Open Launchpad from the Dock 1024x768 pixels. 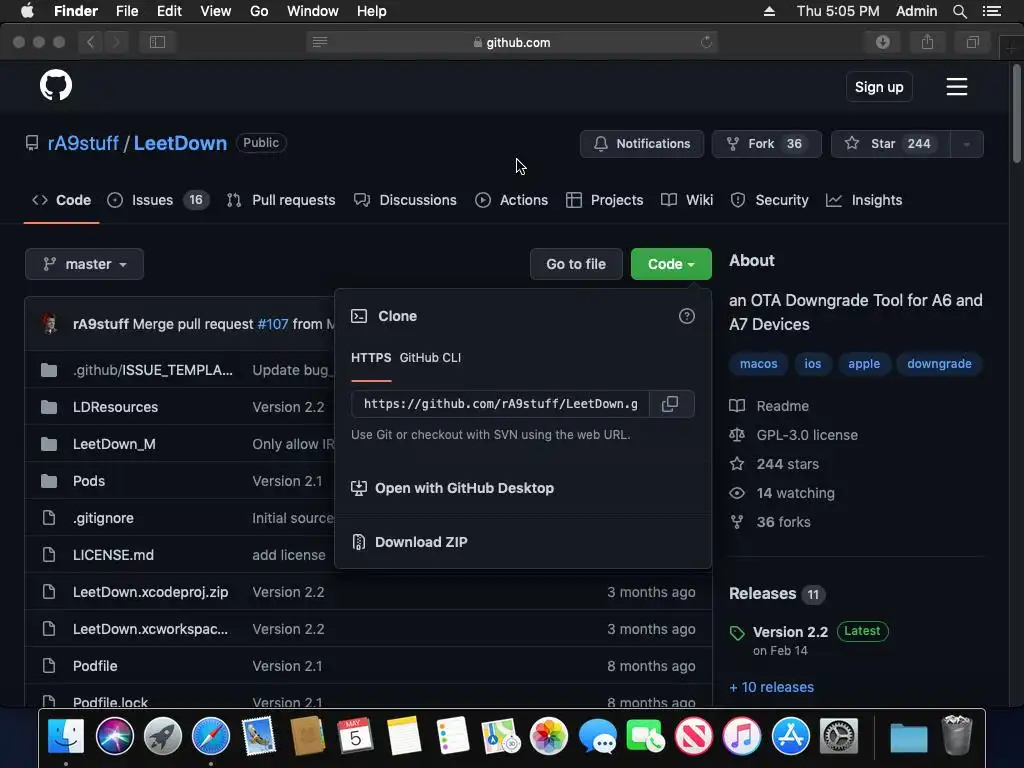163,736
